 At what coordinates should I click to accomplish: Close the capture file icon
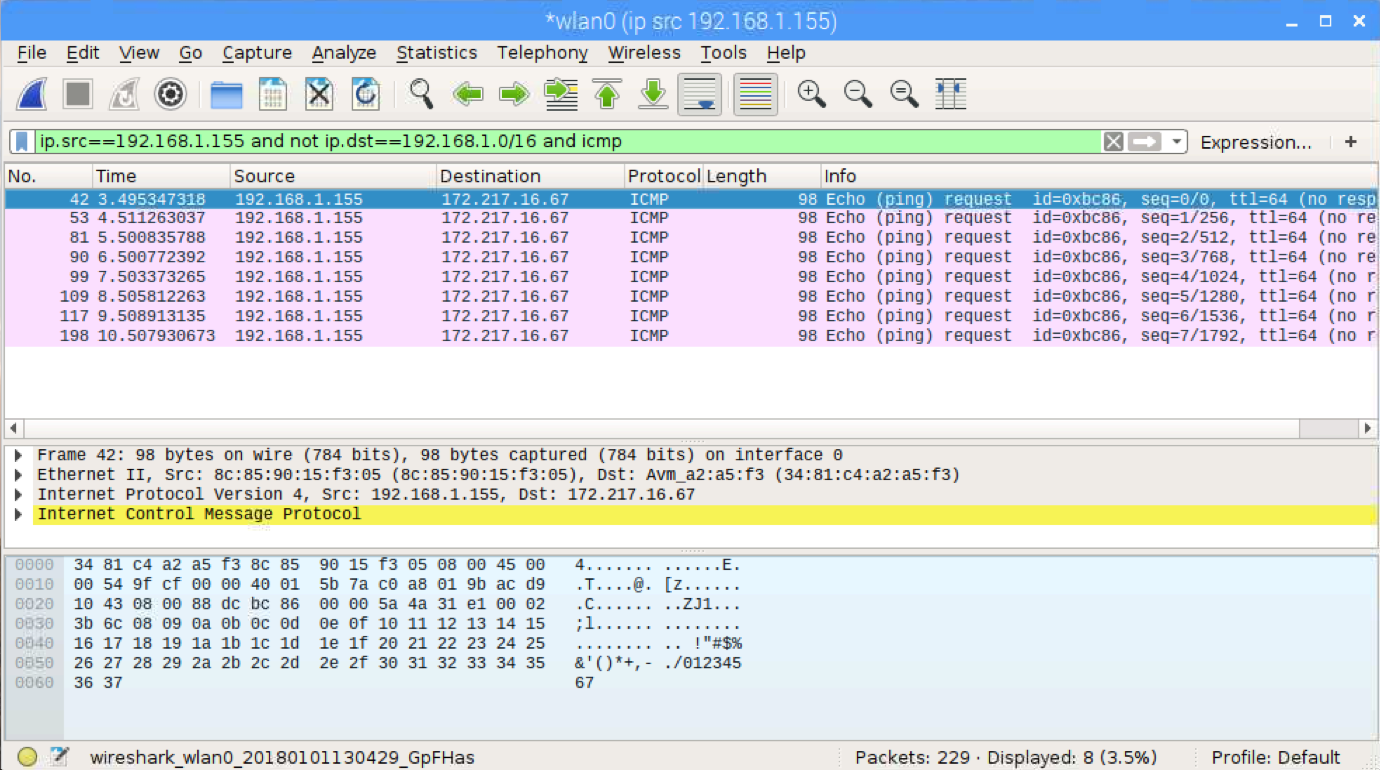click(x=319, y=95)
